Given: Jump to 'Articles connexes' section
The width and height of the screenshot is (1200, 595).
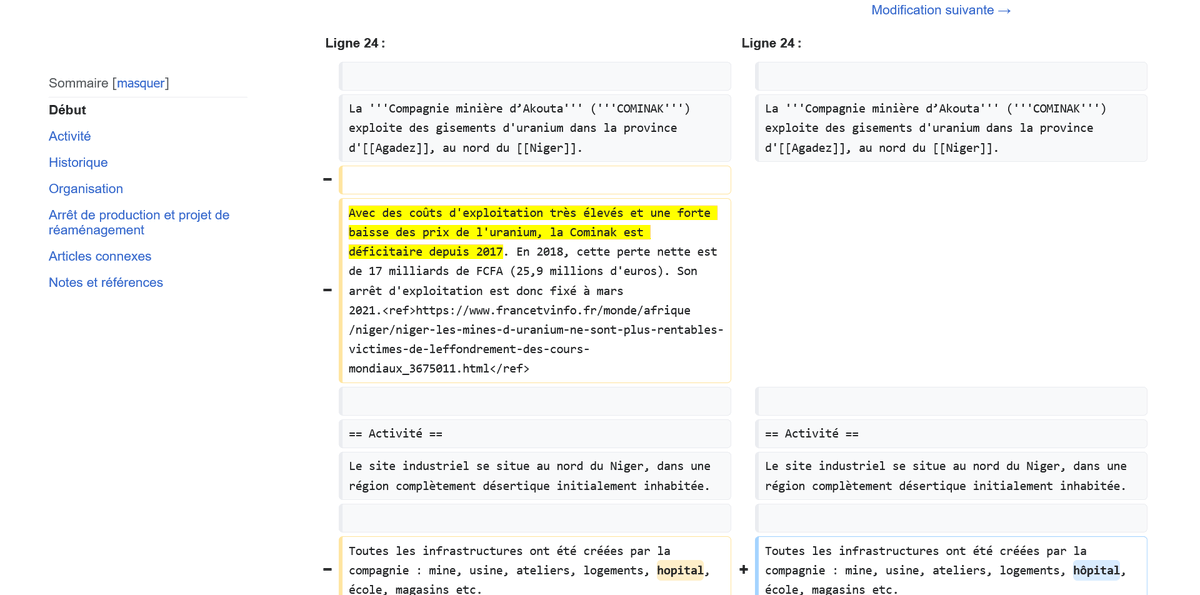Looking at the screenshot, I should pyautogui.click(x=100, y=256).
